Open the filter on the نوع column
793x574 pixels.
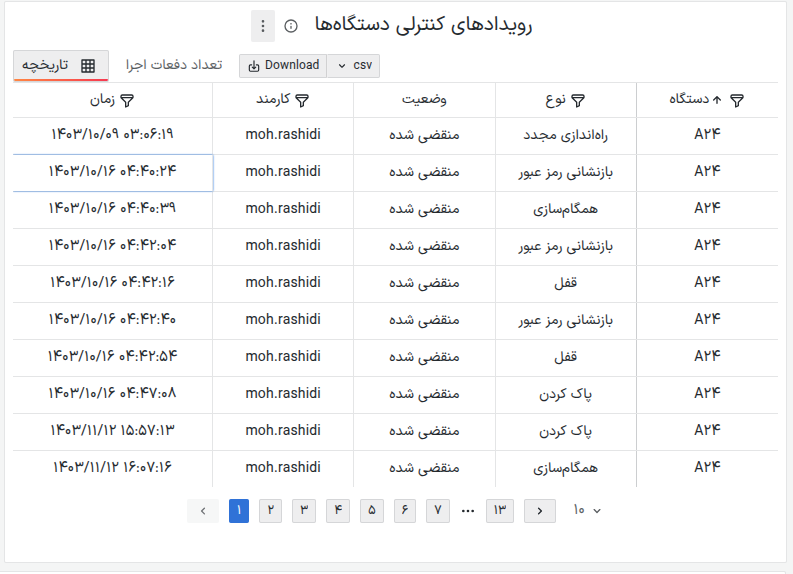pos(578,100)
